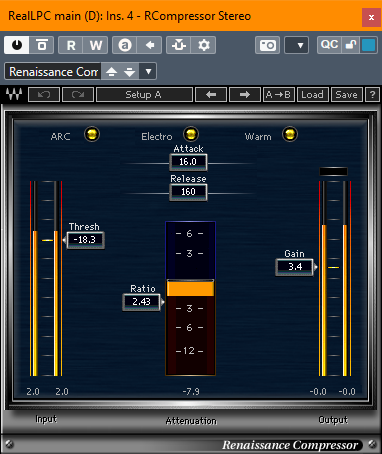382x454 pixels.
Task: Click the -7.9 attenuation peak readout
Action: click(x=191, y=391)
